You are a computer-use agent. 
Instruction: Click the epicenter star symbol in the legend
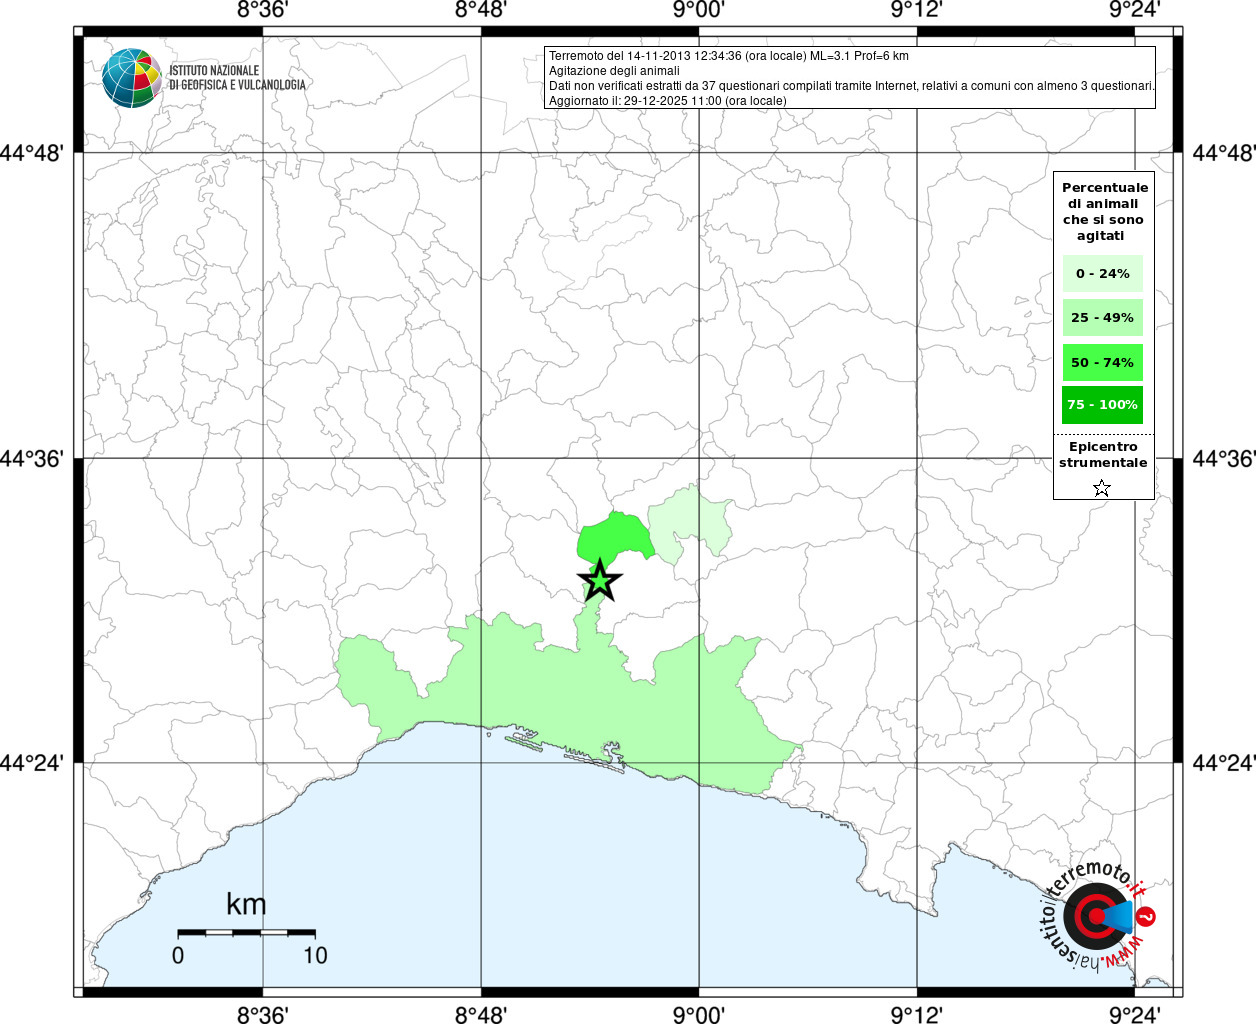pyautogui.click(x=1102, y=488)
